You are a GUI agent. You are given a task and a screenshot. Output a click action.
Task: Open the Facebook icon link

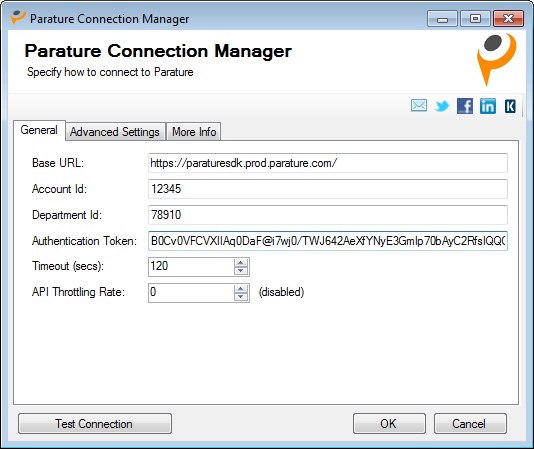(465, 106)
